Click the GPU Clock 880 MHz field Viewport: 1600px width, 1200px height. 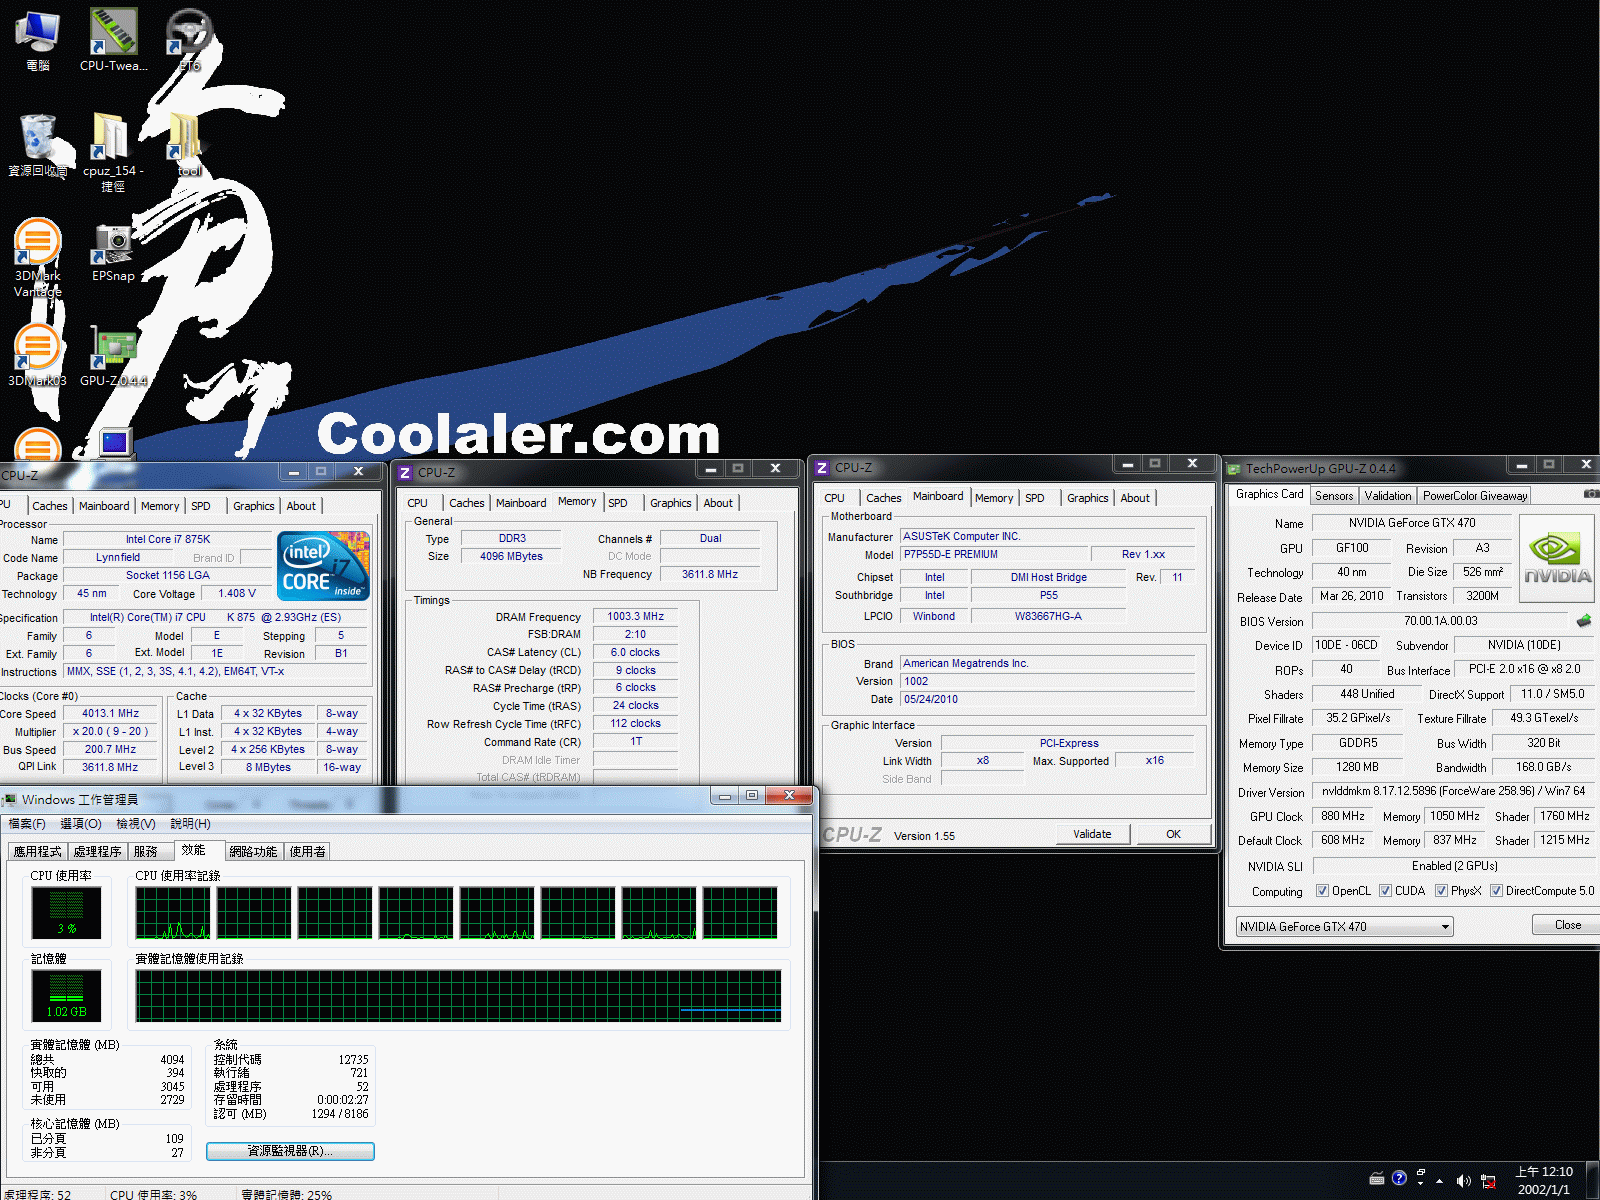[1343, 816]
